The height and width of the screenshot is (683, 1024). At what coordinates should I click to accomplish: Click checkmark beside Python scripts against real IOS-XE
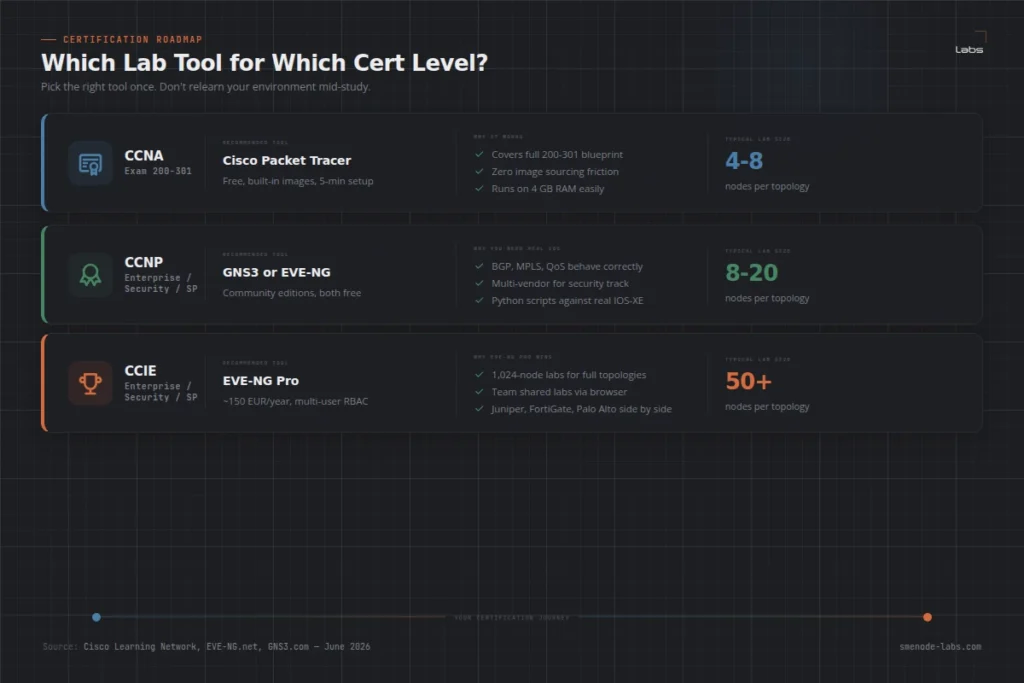click(x=479, y=300)
